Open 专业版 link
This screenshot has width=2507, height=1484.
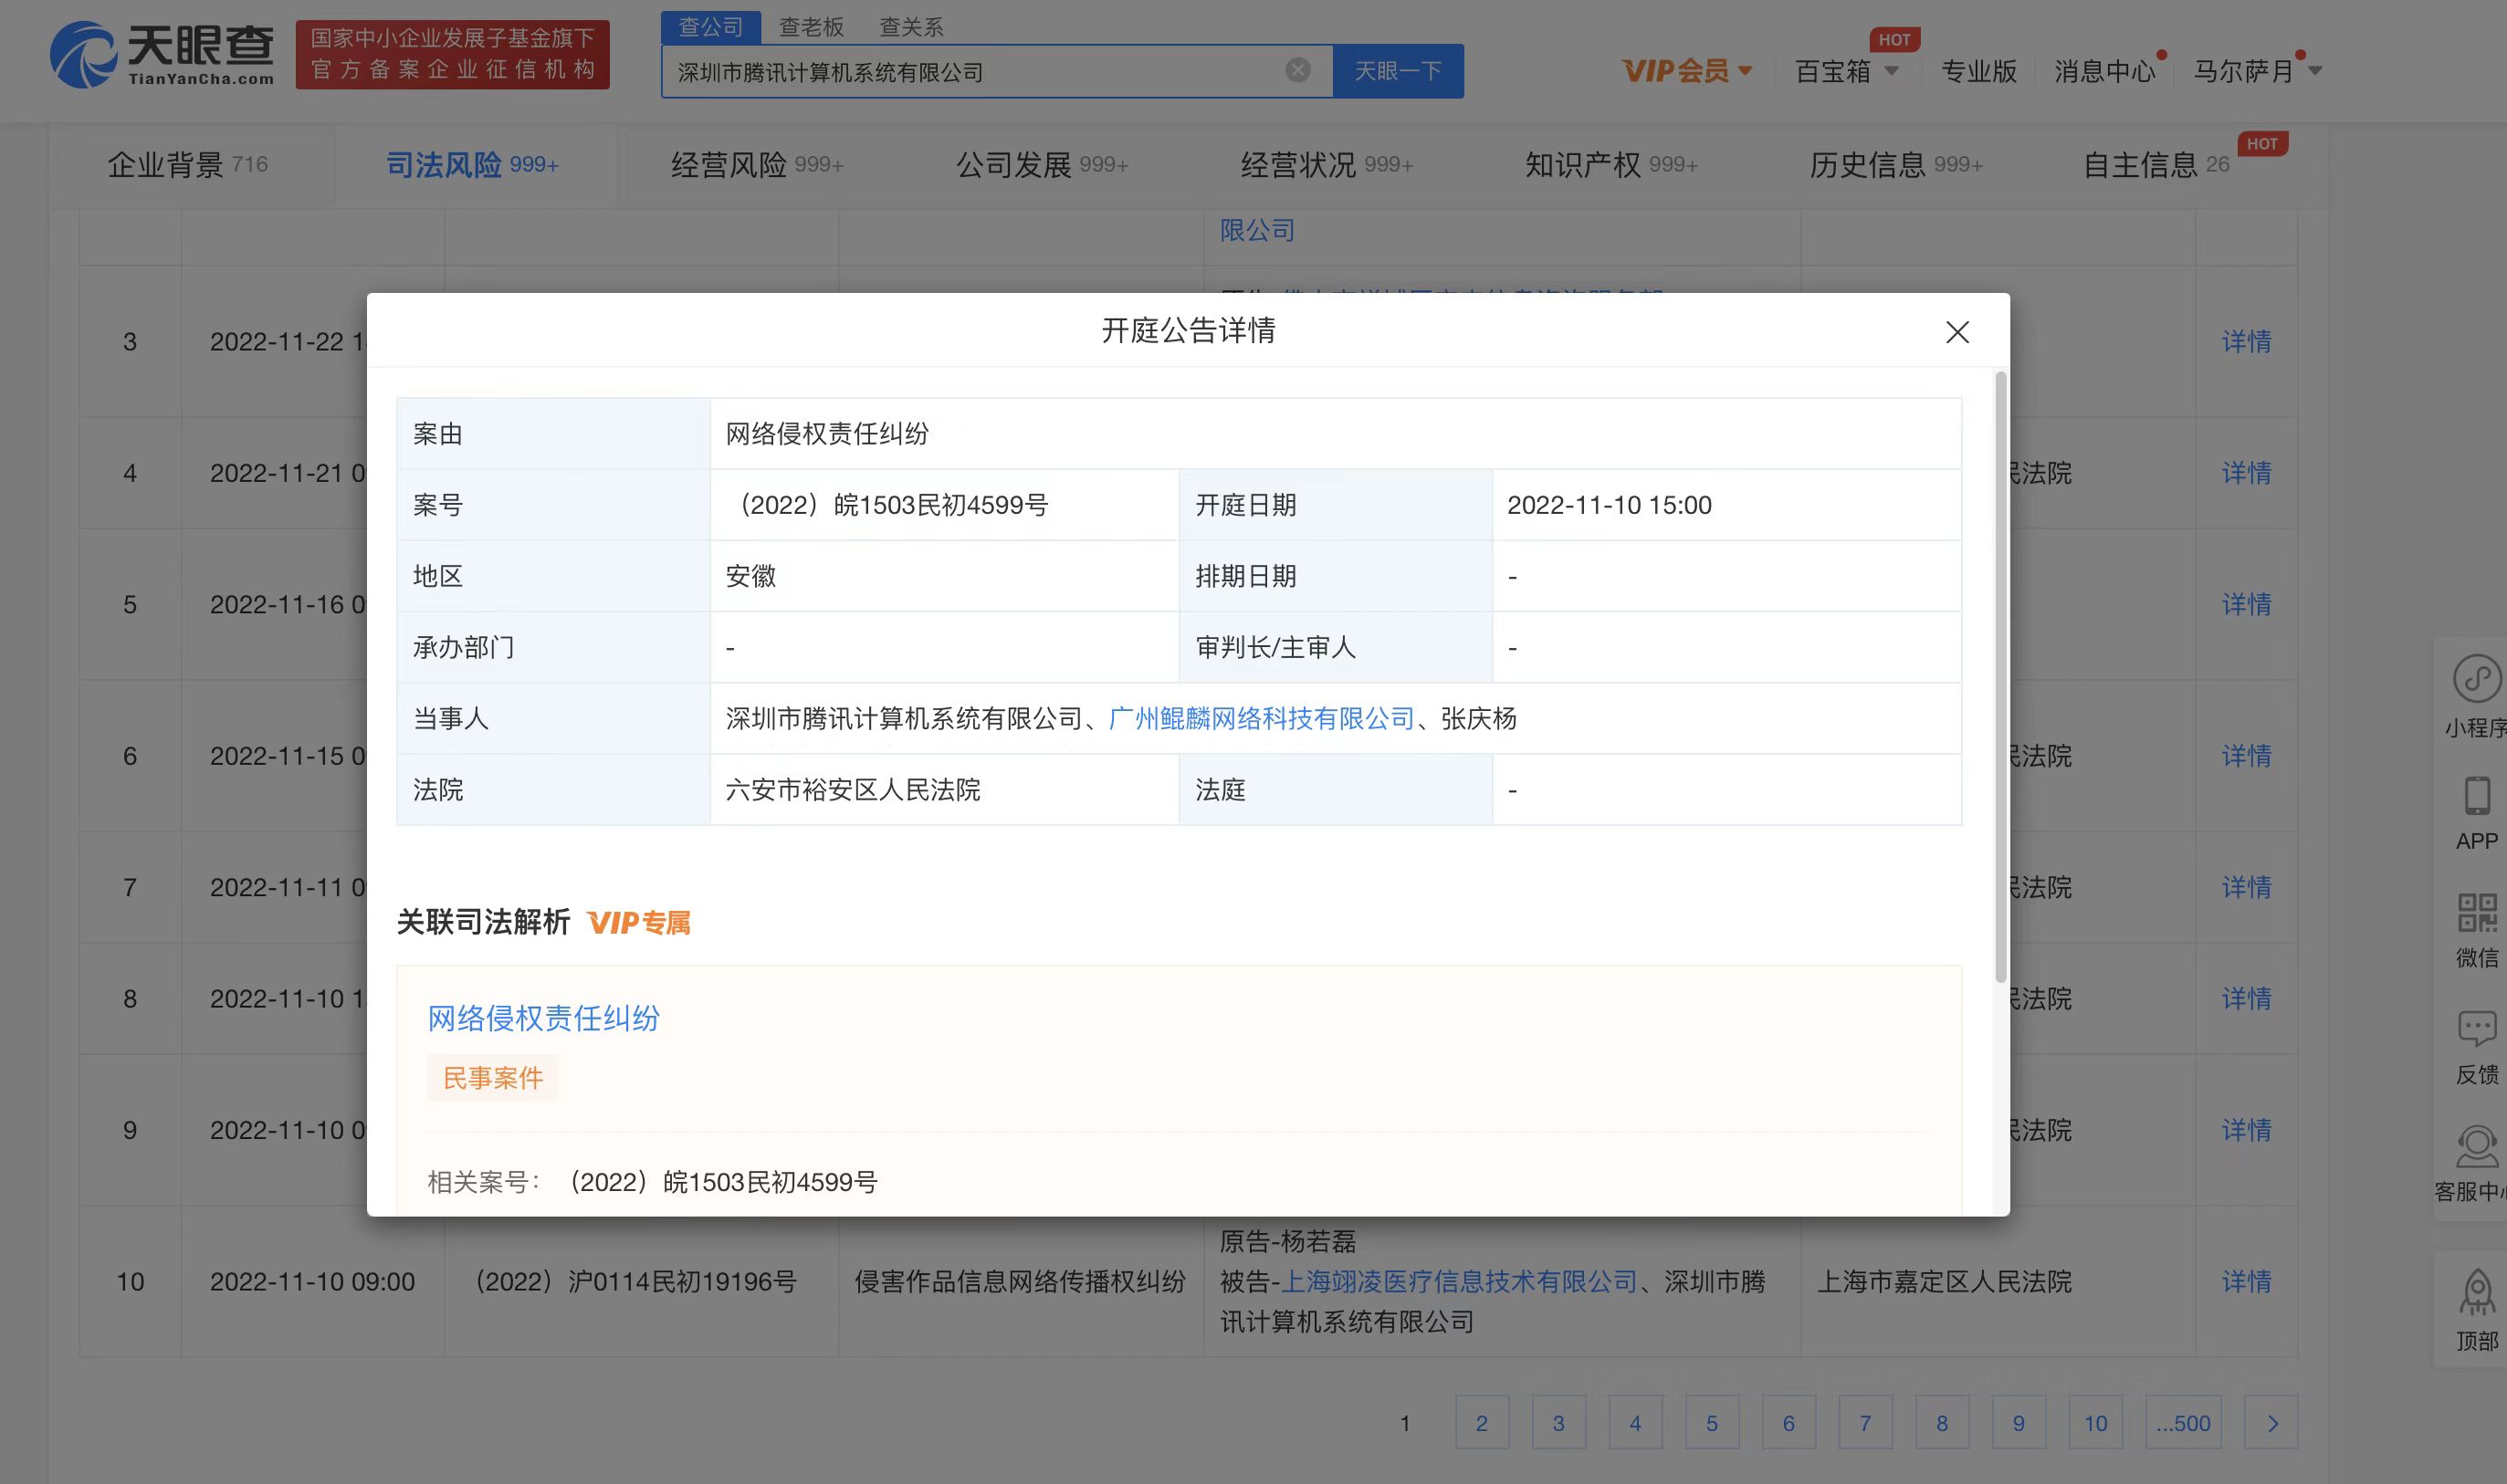[x=1978, y=71]
